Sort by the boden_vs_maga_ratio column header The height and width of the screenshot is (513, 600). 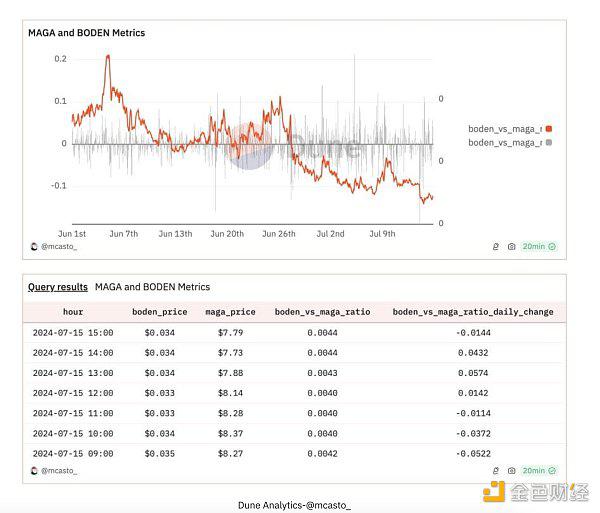click(322, 312)
